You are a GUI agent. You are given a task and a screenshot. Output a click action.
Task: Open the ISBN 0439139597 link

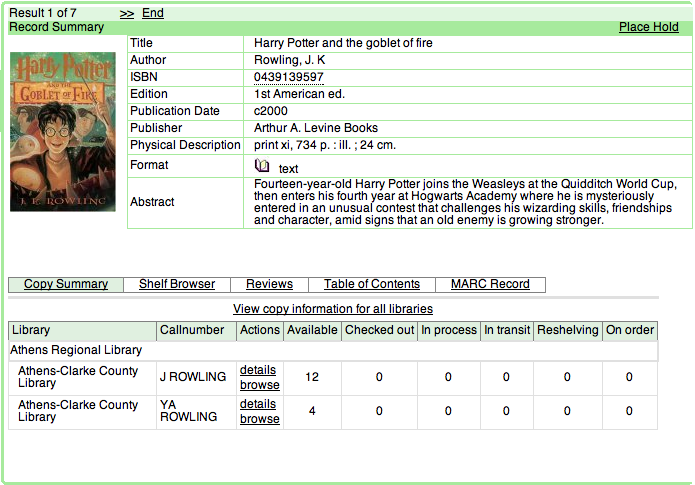[289, 77]
